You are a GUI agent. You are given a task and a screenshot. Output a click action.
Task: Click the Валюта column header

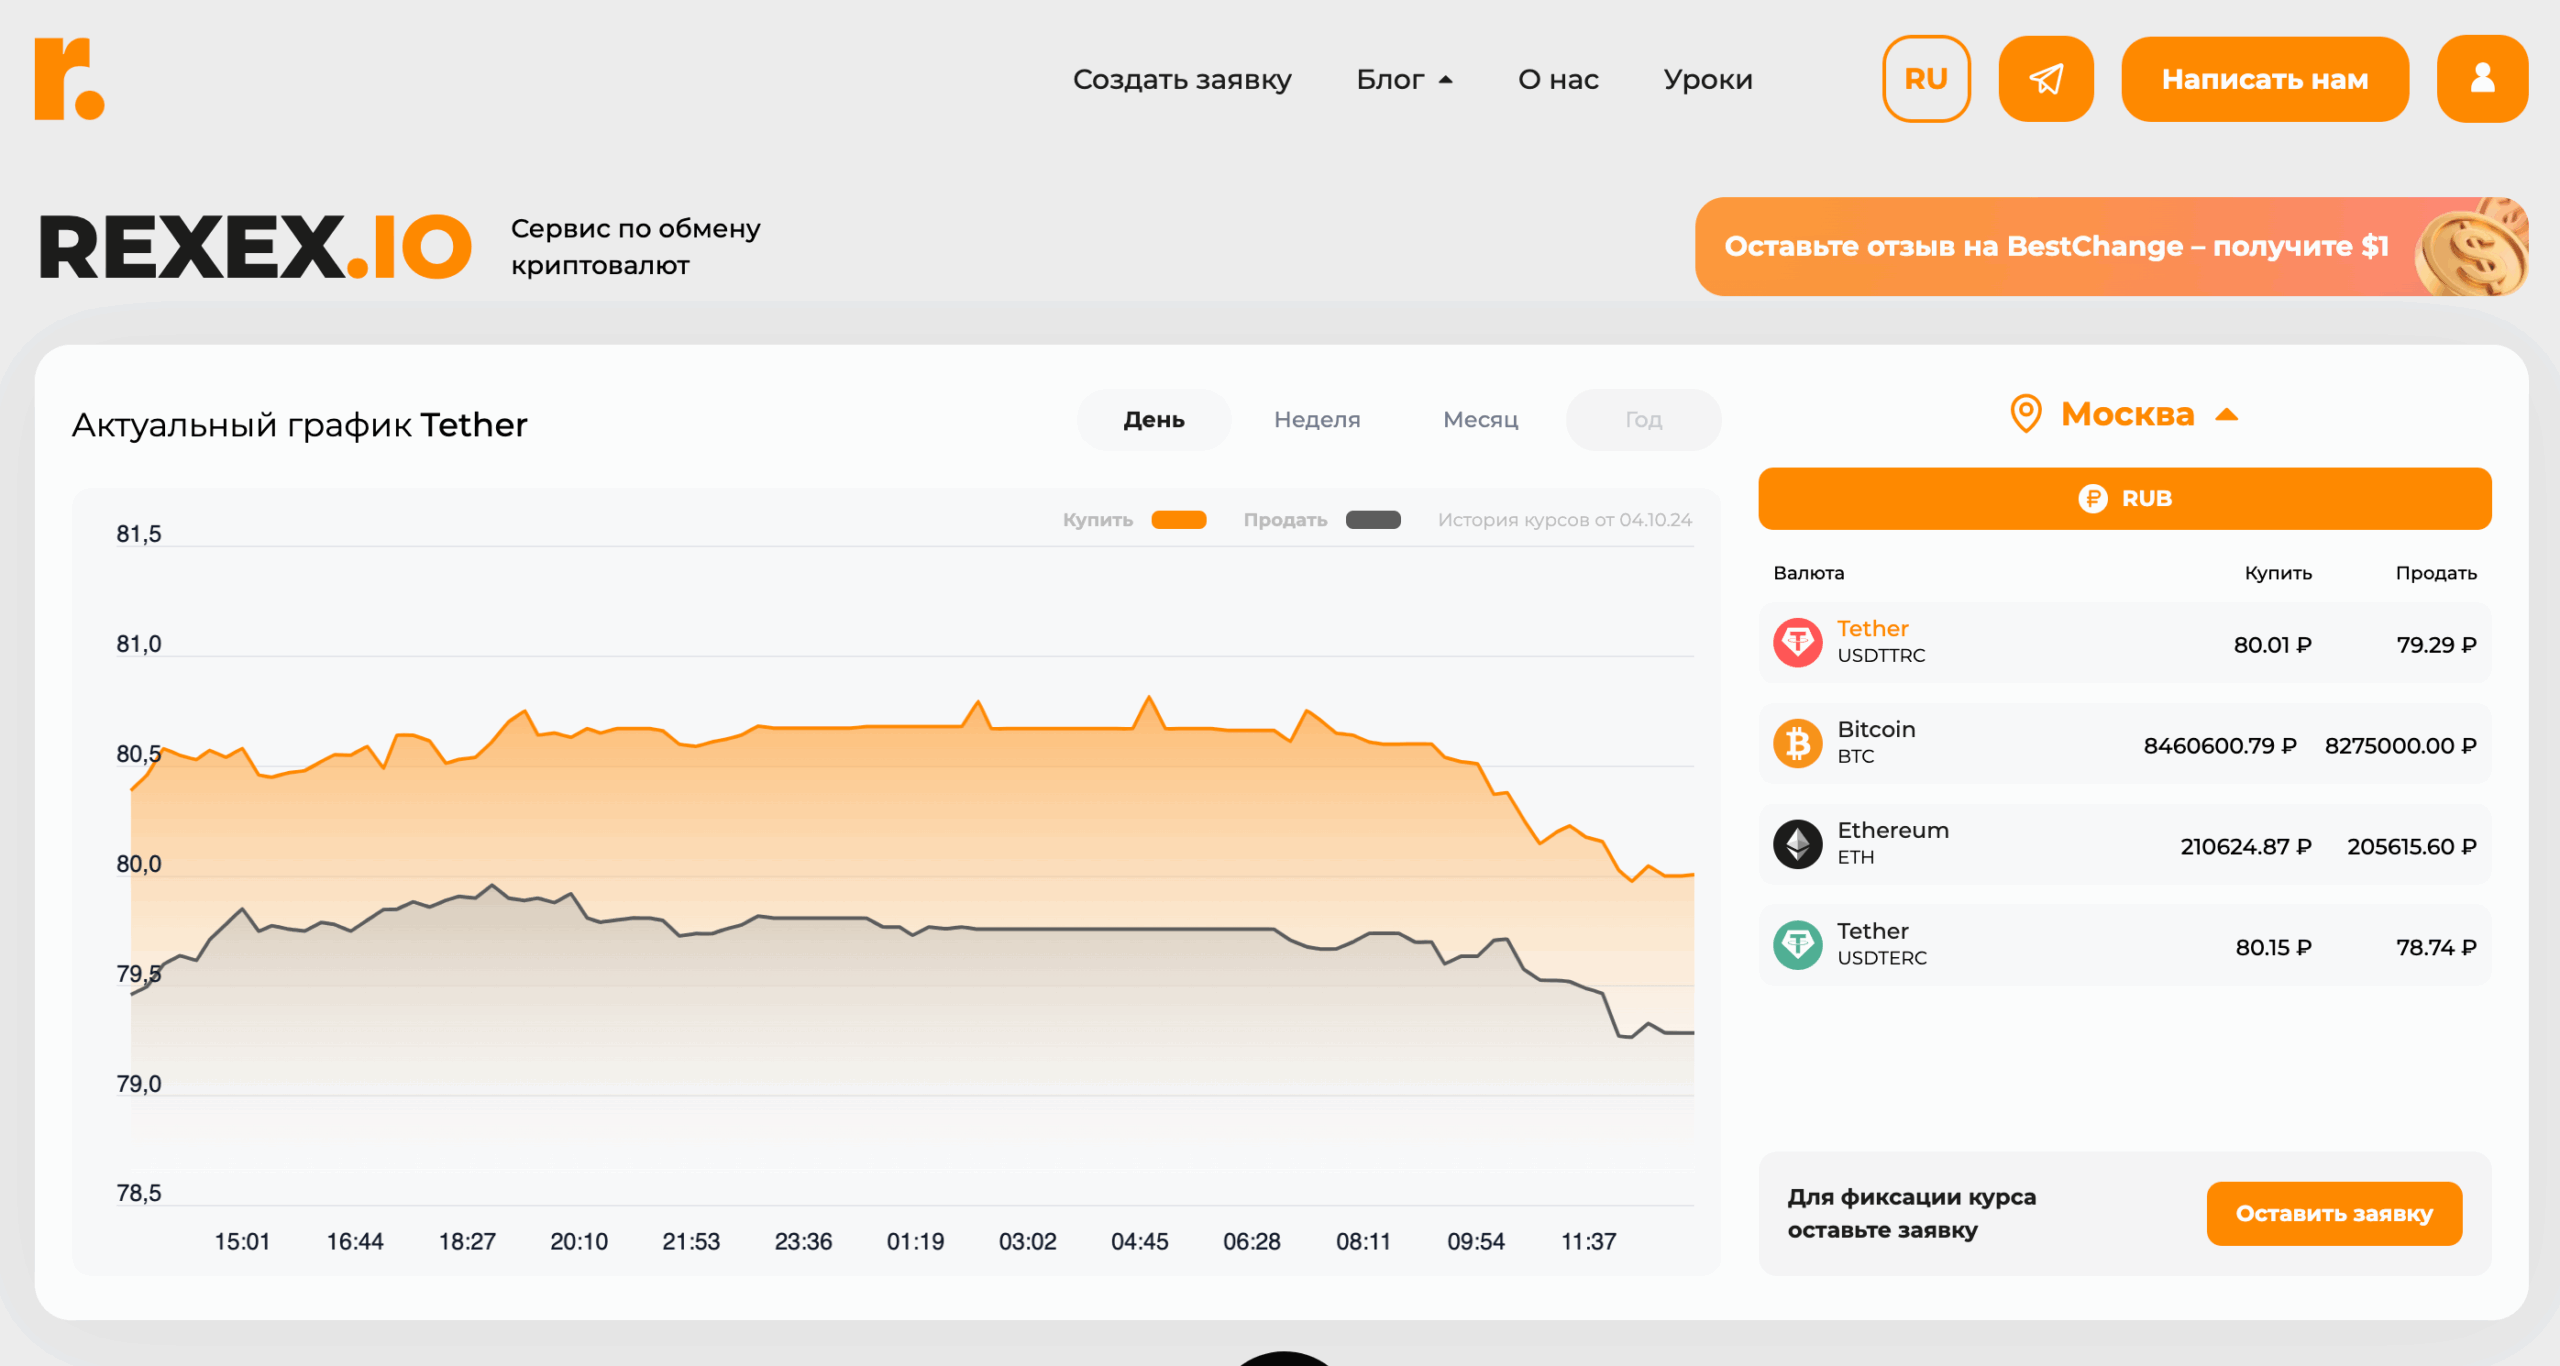(1808, 573)
